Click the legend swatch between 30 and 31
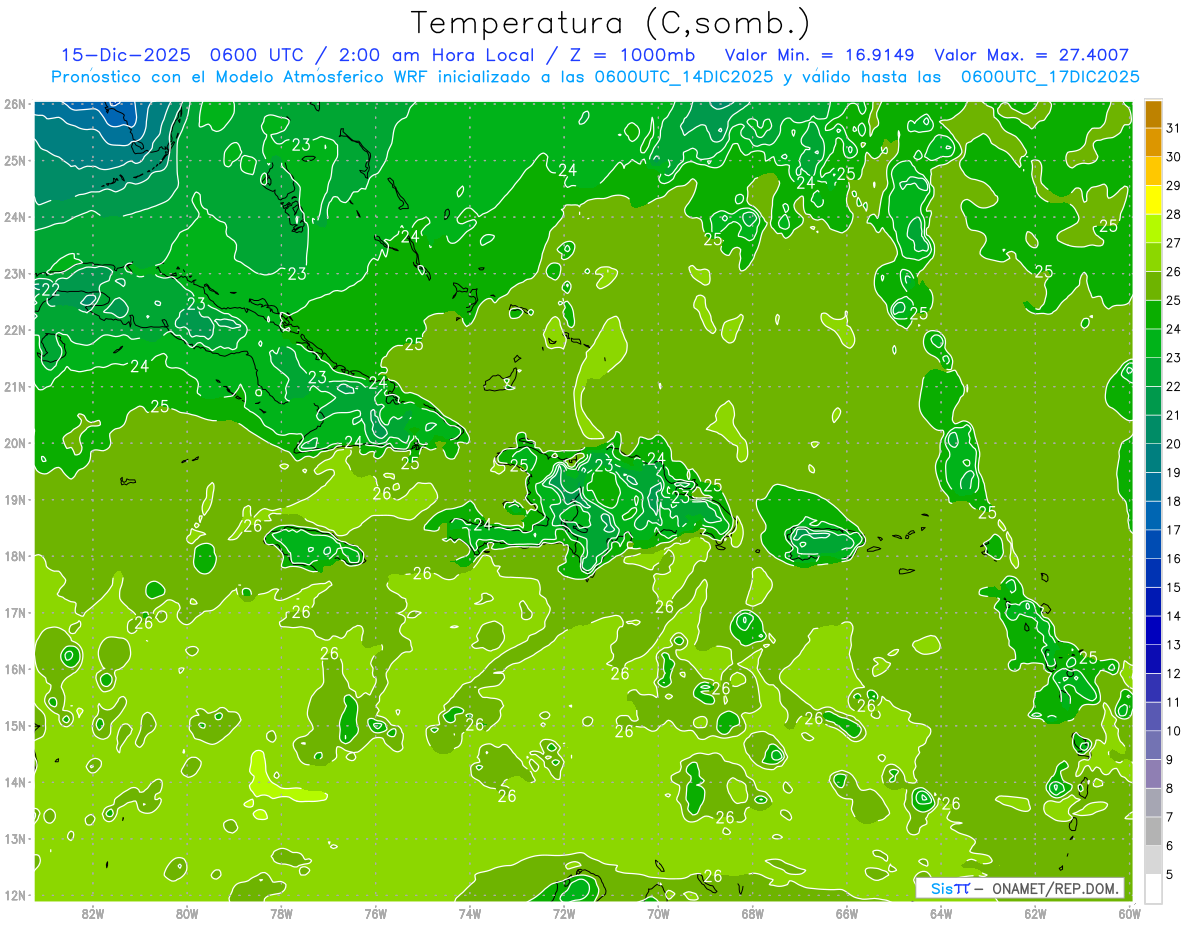Screen dimensions: 1200x927 [1153, 142]
